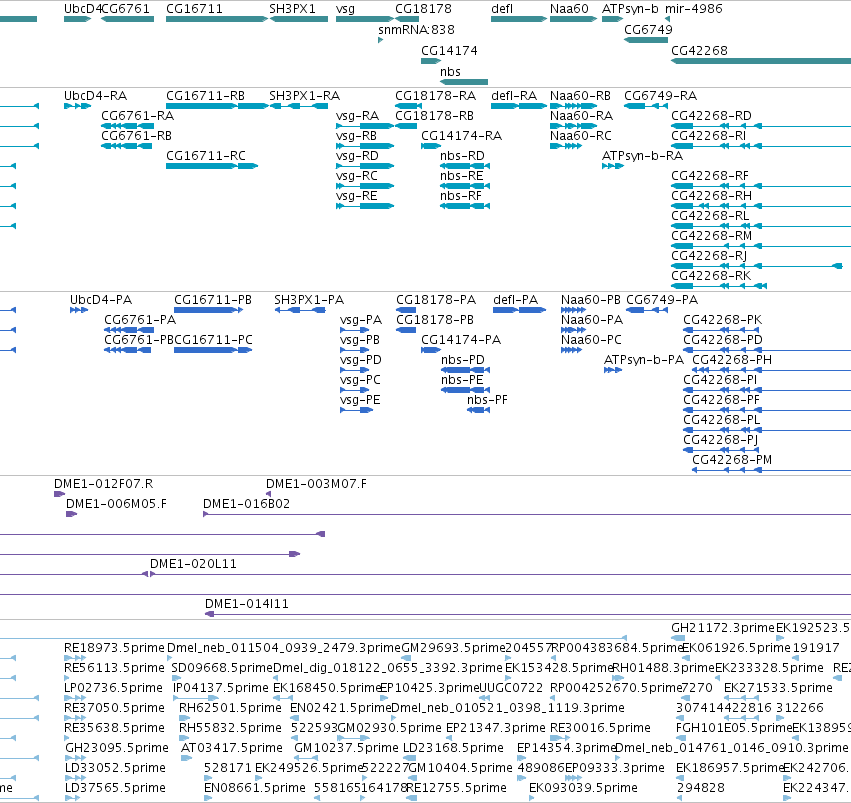Select the CG16711-RB transcript label
Image resolution: width=851 pixels, height=803 pixels.
[206, 95]
